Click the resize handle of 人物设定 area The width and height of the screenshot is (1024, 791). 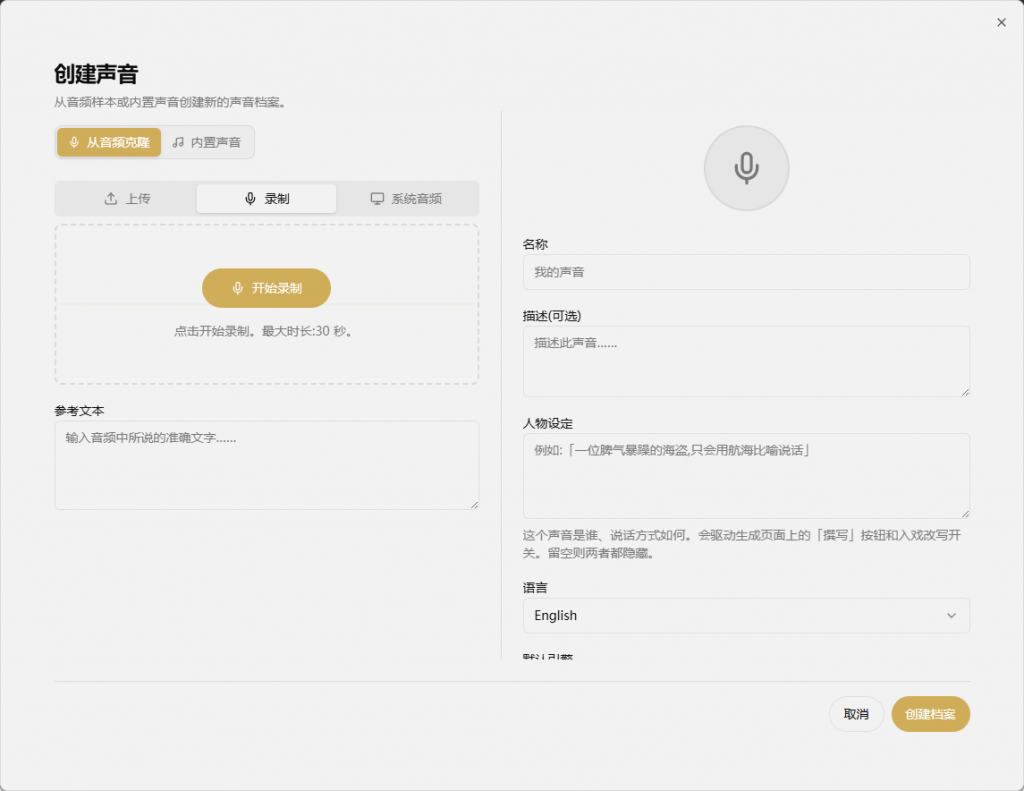pos(965,513)
